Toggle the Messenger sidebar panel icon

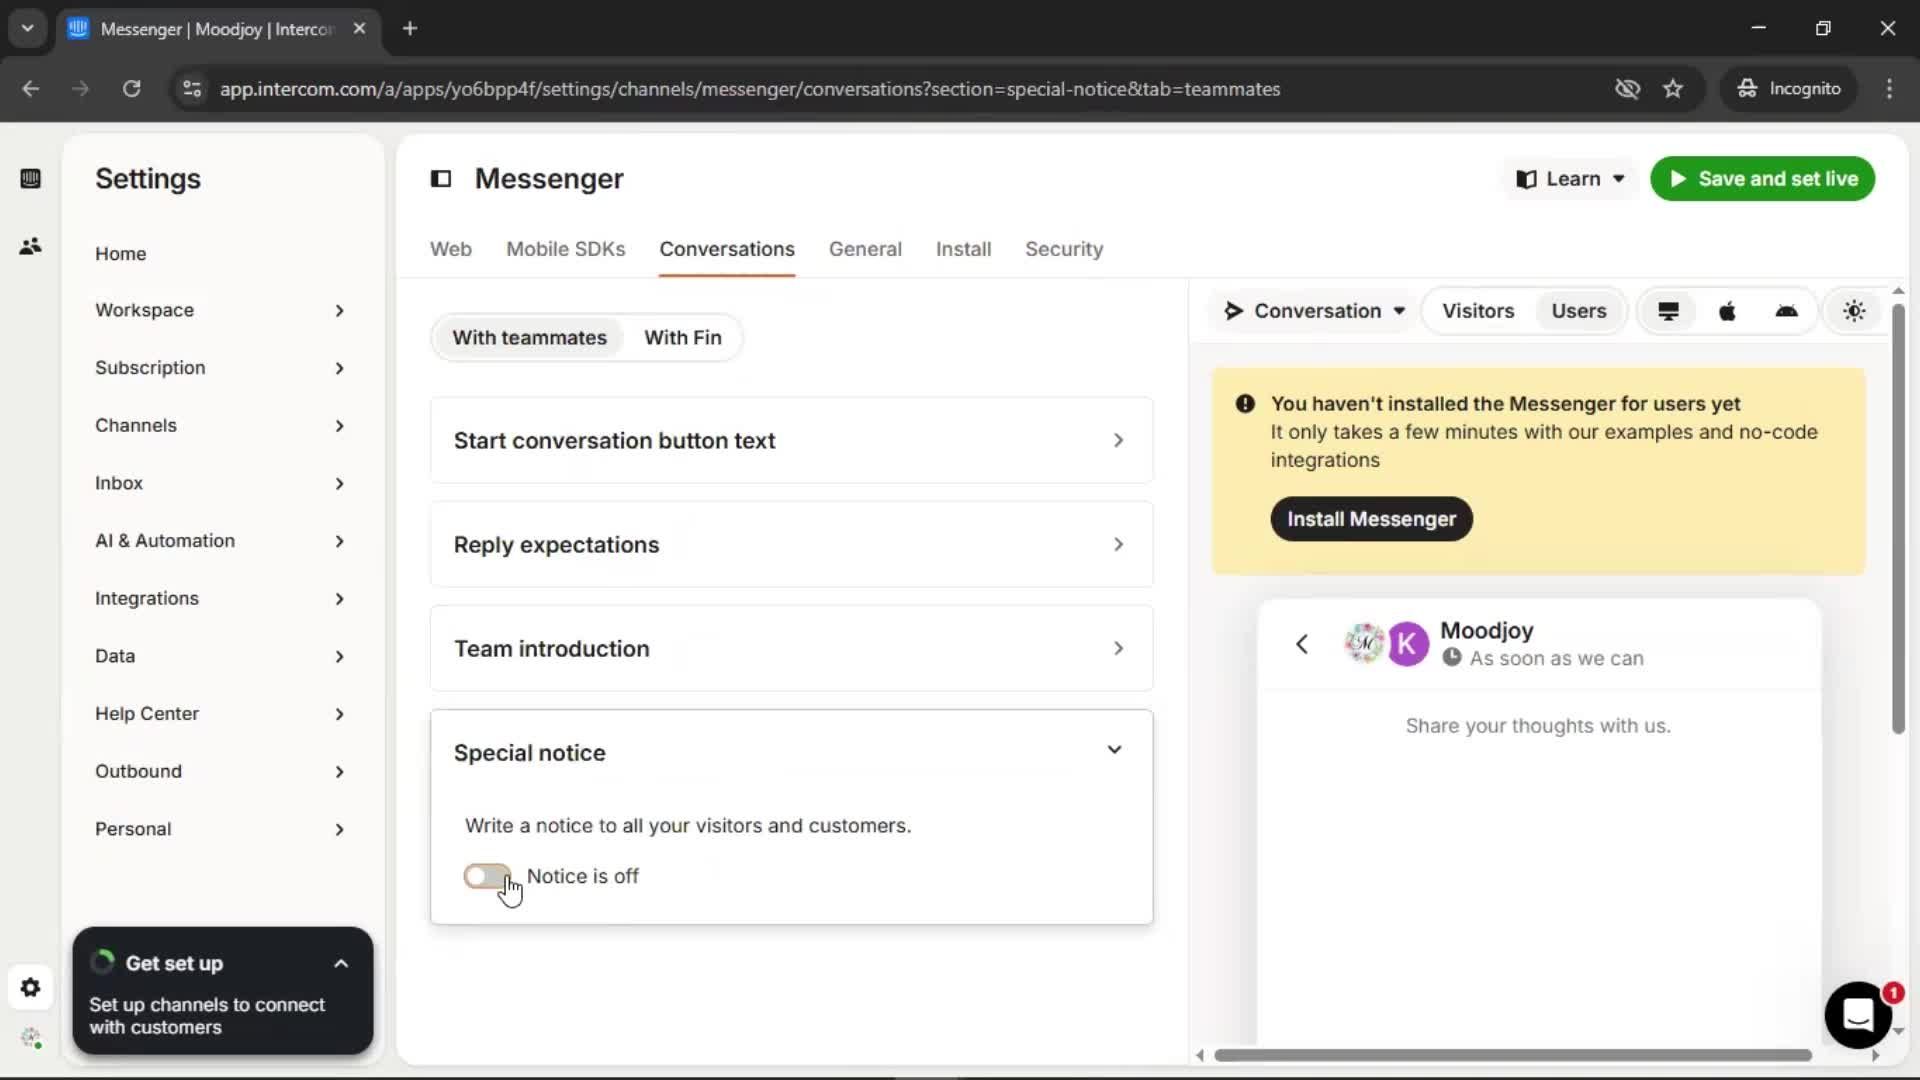coord(441,179)
